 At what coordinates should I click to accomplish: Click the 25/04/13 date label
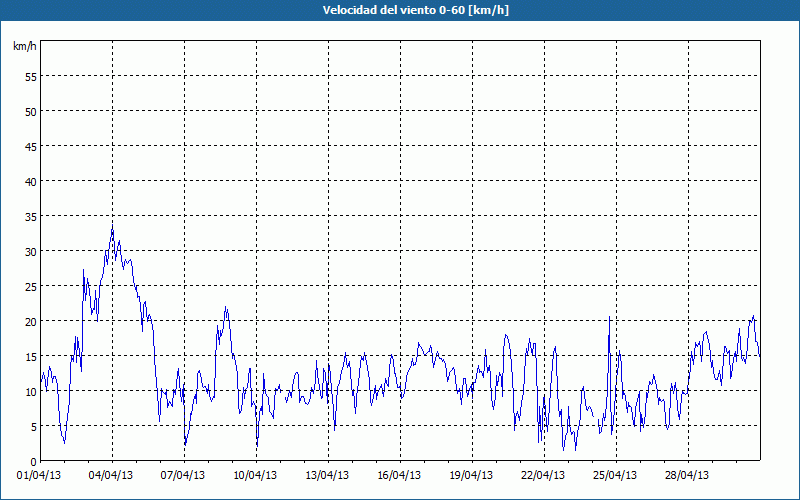[x=615, y=476]
